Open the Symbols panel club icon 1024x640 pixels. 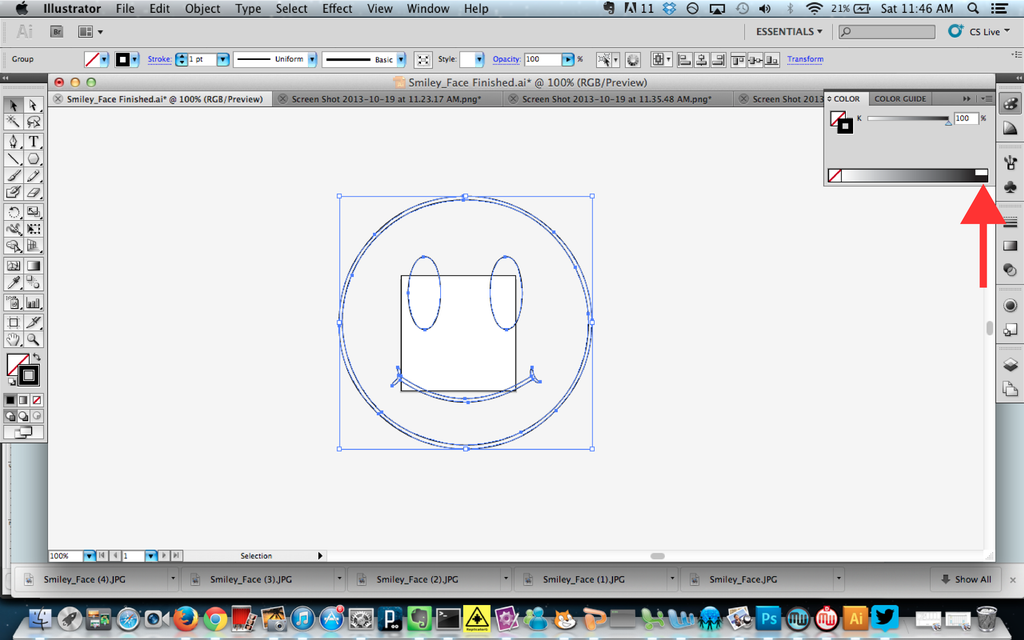[1010, 187]
